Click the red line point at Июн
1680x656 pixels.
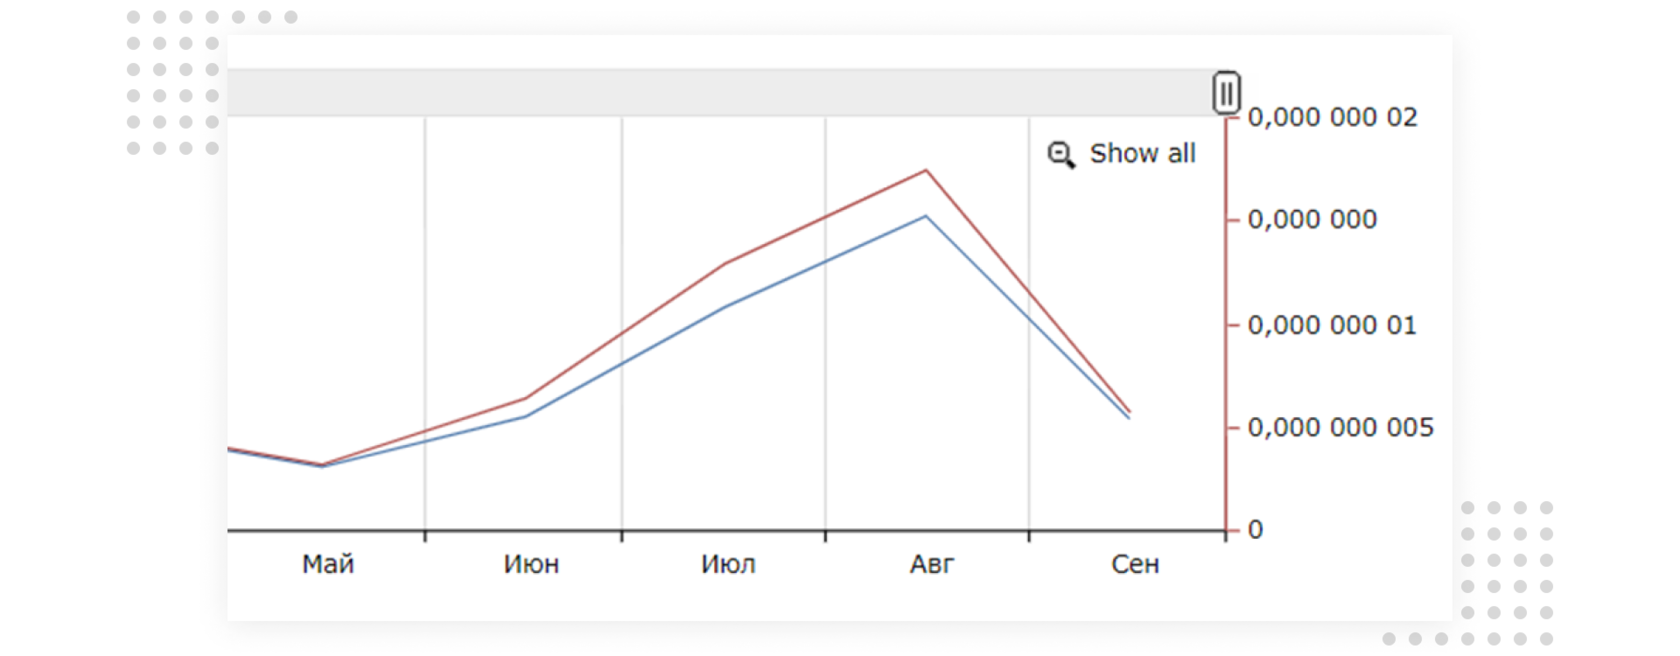(x=525, y=399)
